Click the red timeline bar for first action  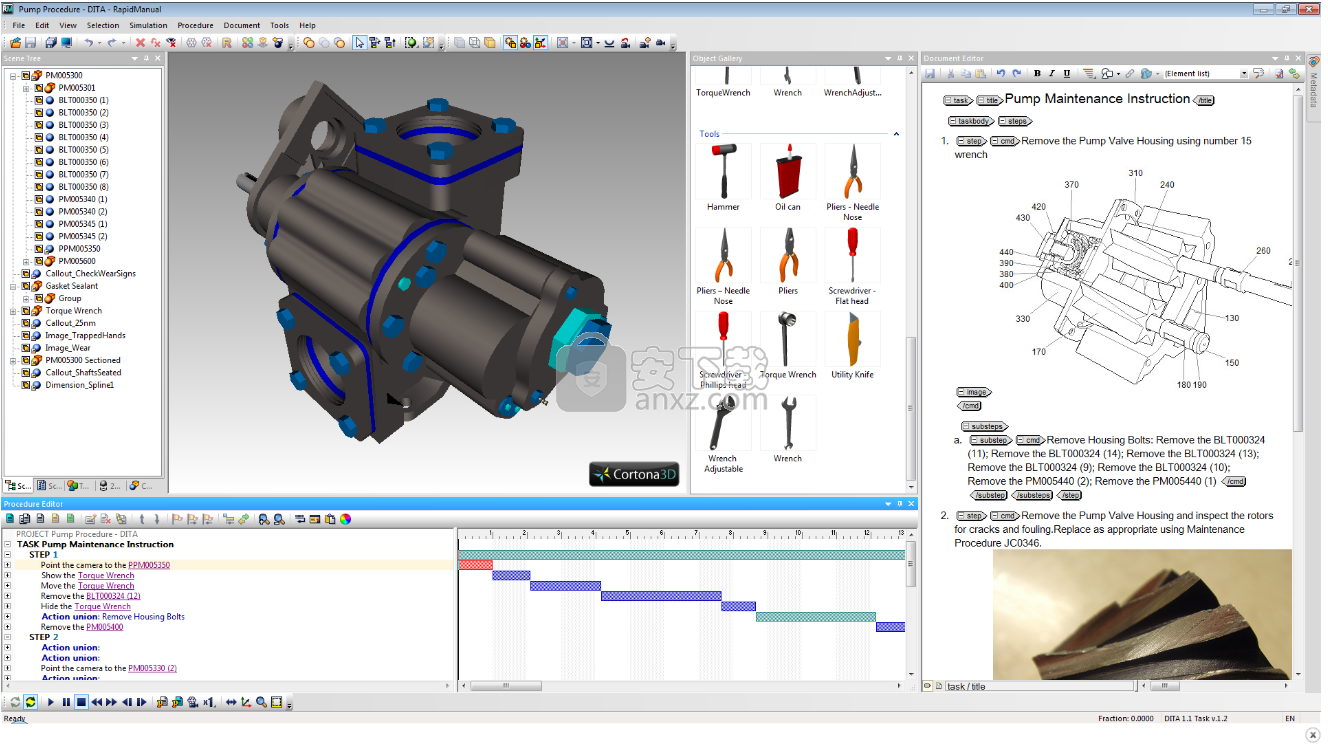pyautogui.click(x=476, y=565)
